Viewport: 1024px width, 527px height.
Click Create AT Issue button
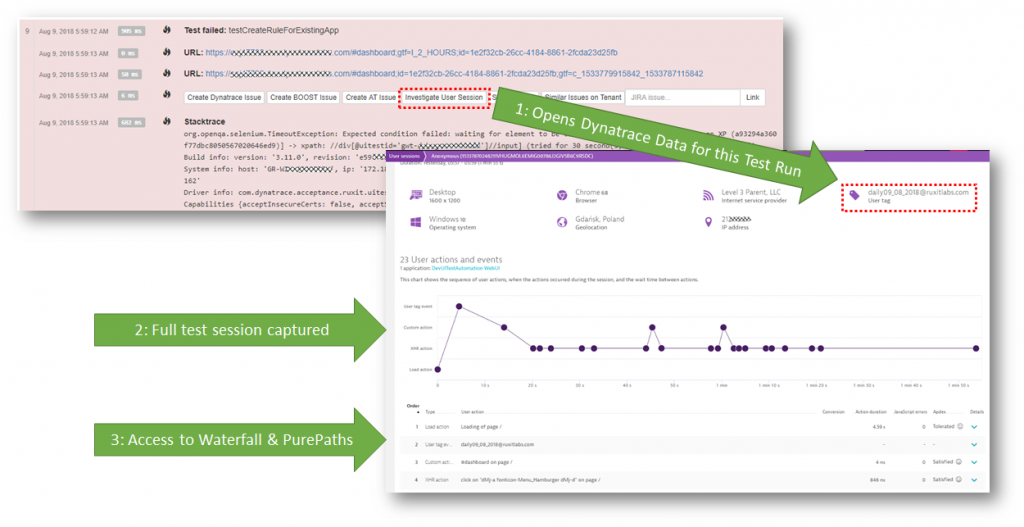point(370,97)
